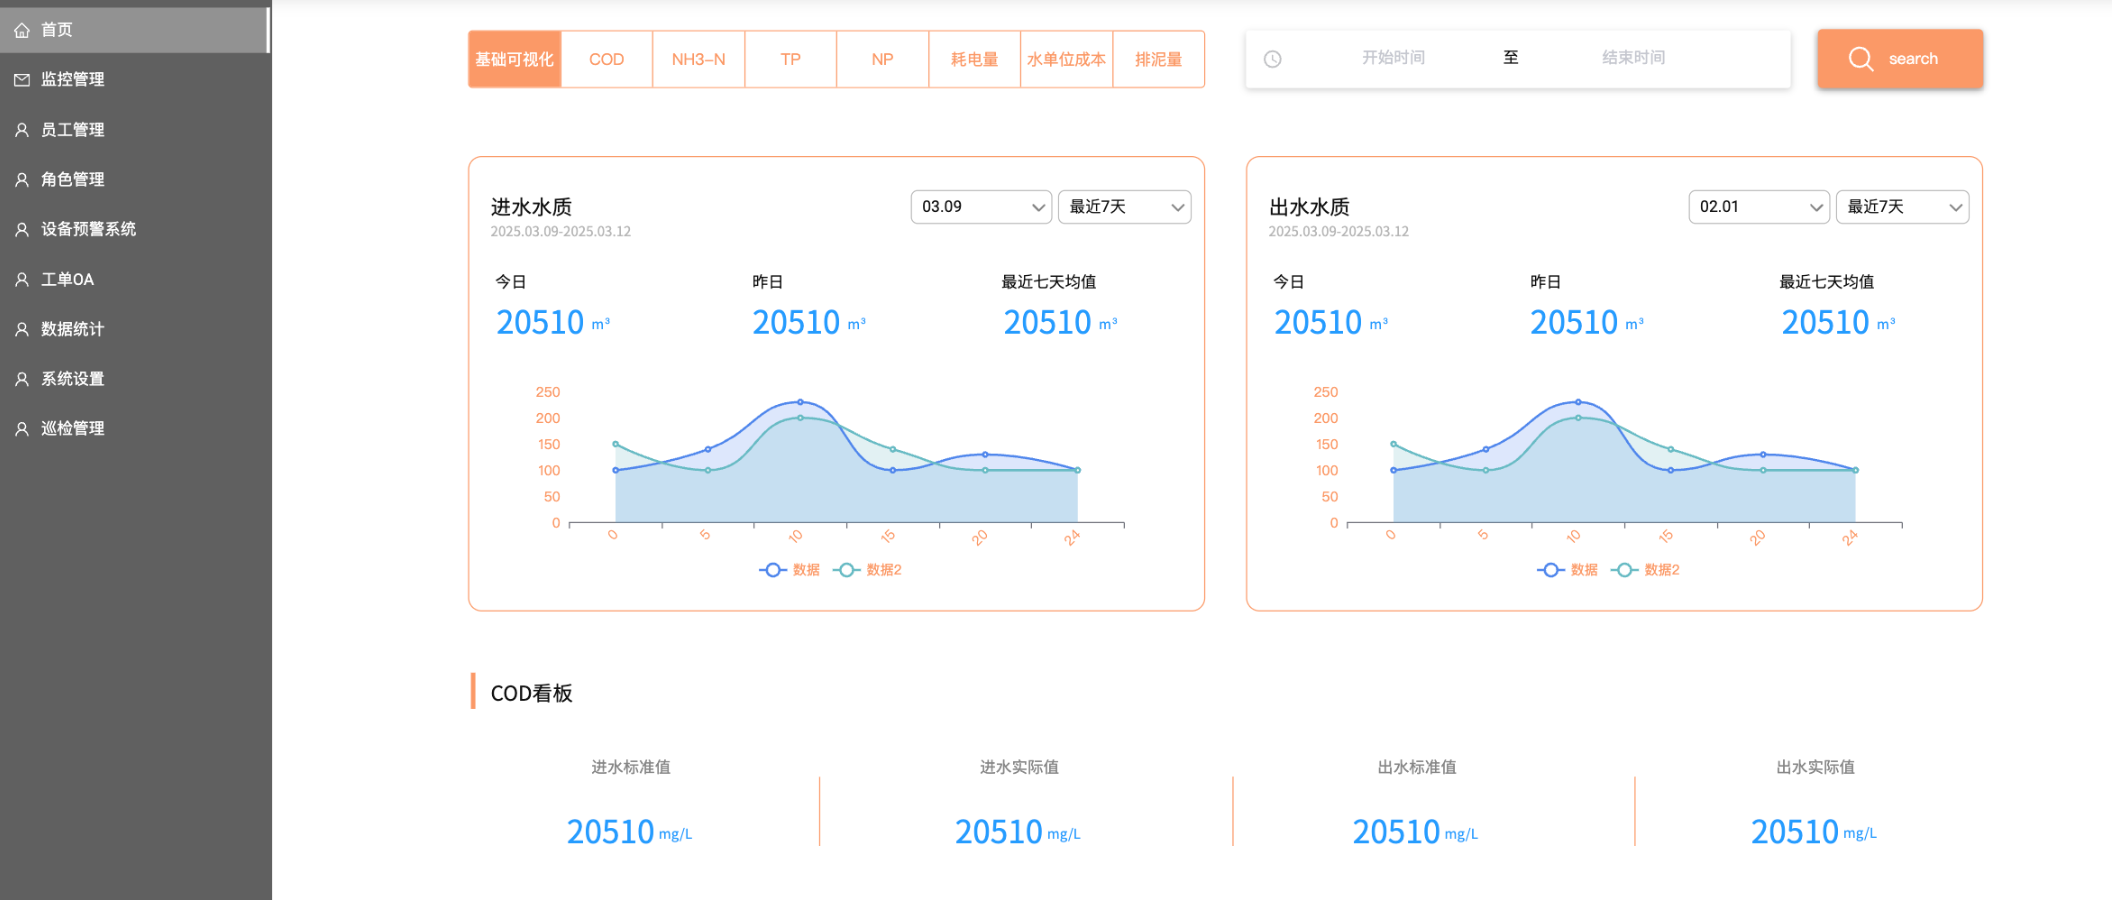
Task: Click the person icon beside 员工管理
Action: 22,130
